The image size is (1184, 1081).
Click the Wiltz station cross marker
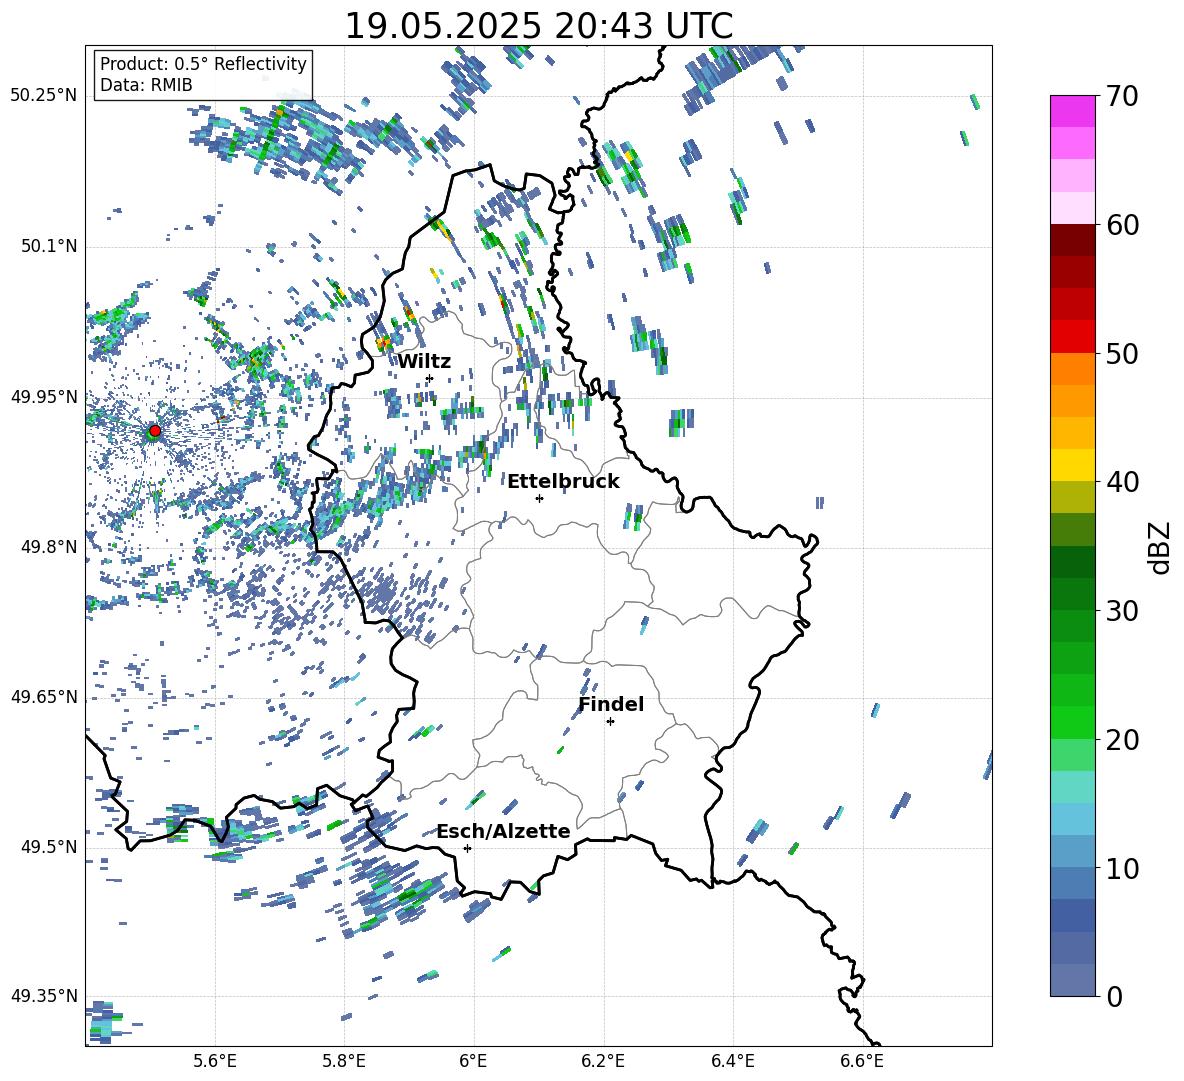pos(430,378)
